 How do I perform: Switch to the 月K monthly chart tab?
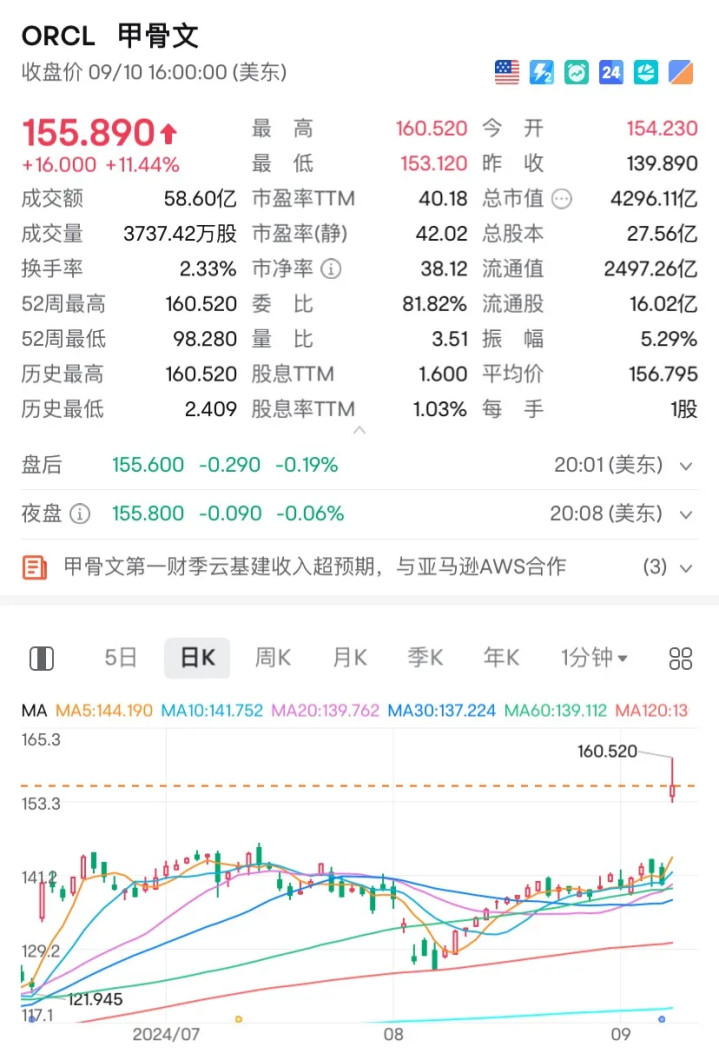pos(349,657)
